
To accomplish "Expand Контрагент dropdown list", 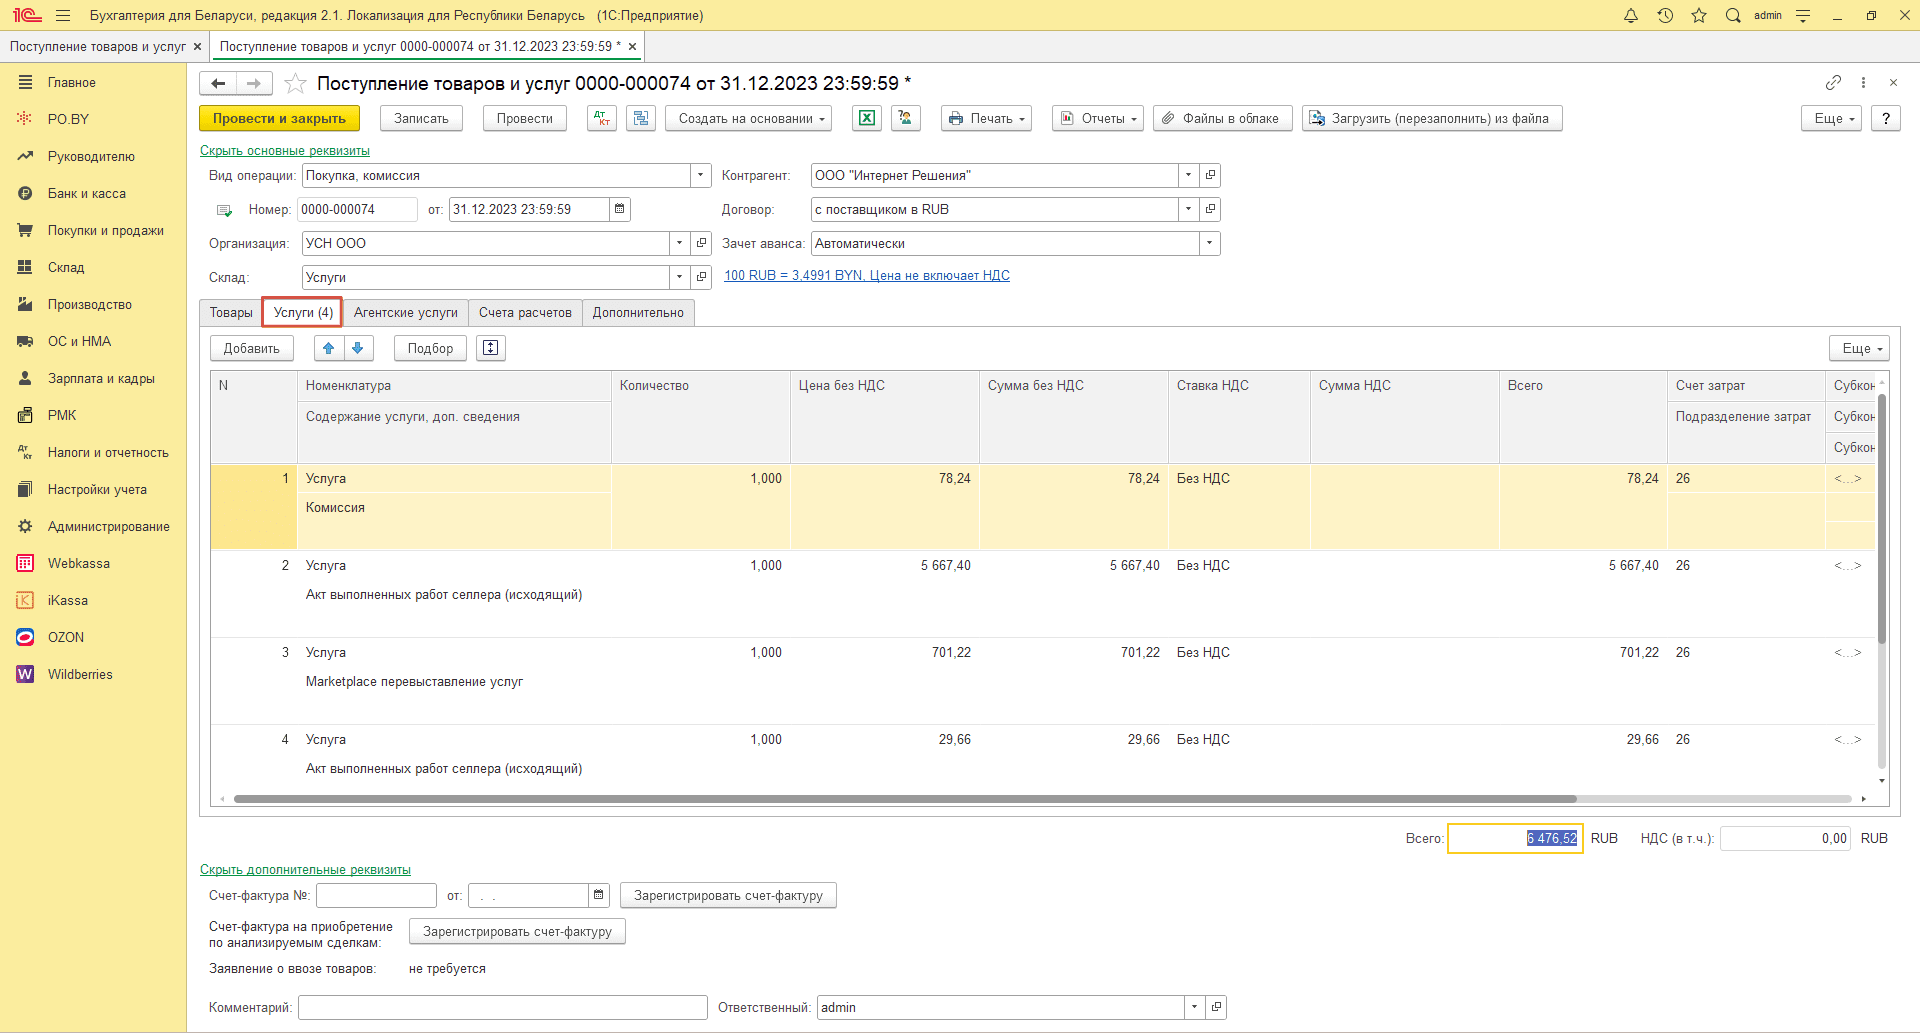I will point(1188,175).
